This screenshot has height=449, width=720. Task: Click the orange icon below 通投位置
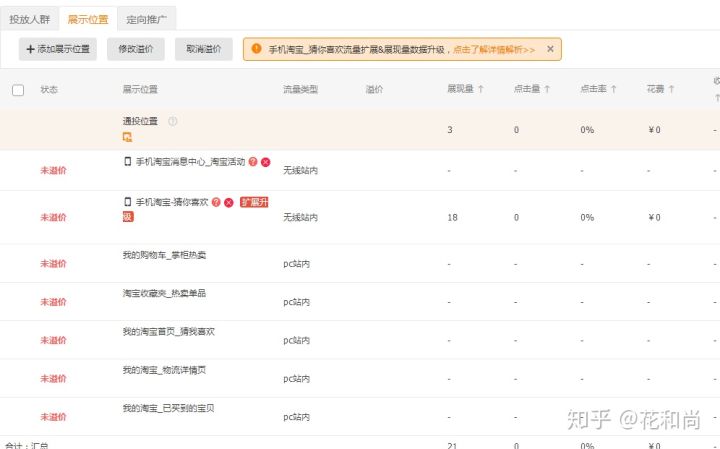(x=128, y=137)
